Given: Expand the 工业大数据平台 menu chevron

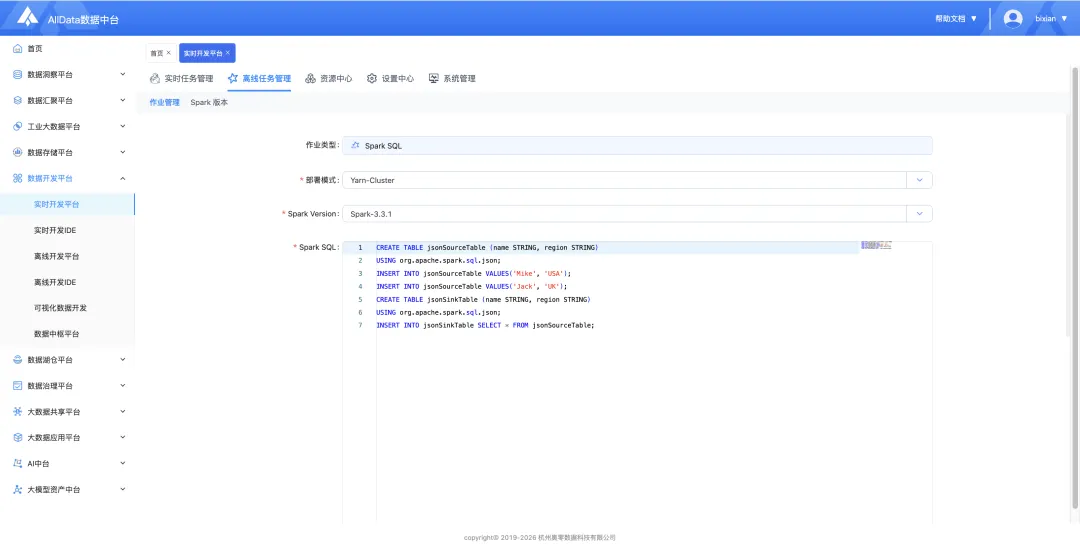Looking at the screenshot, I should [x=123, y=127].
